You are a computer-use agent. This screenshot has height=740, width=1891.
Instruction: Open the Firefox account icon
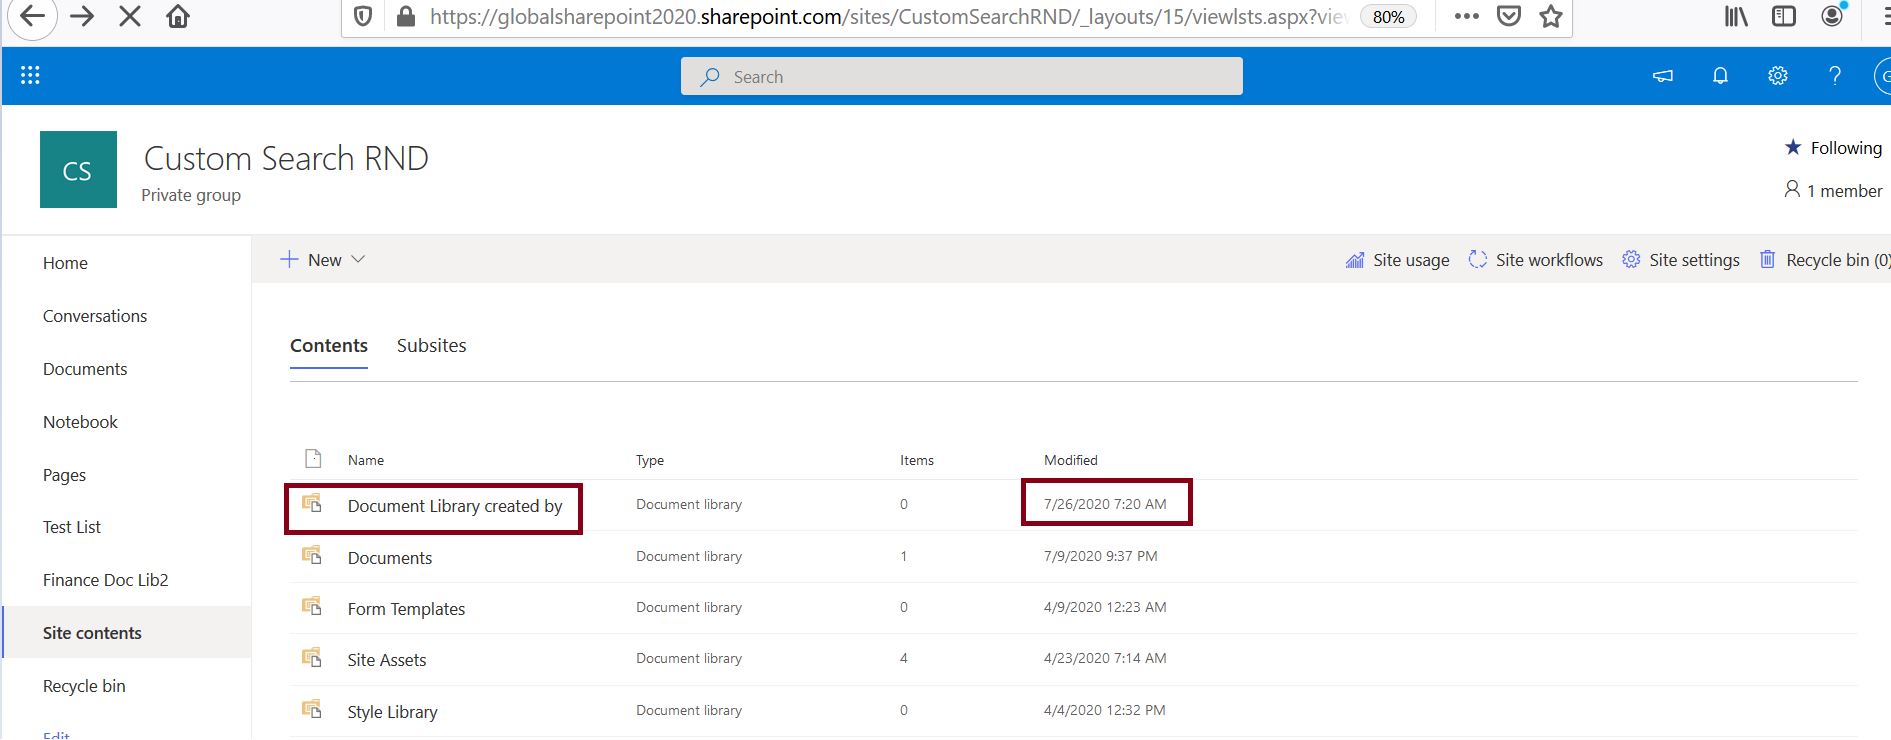coord(1832,15)
